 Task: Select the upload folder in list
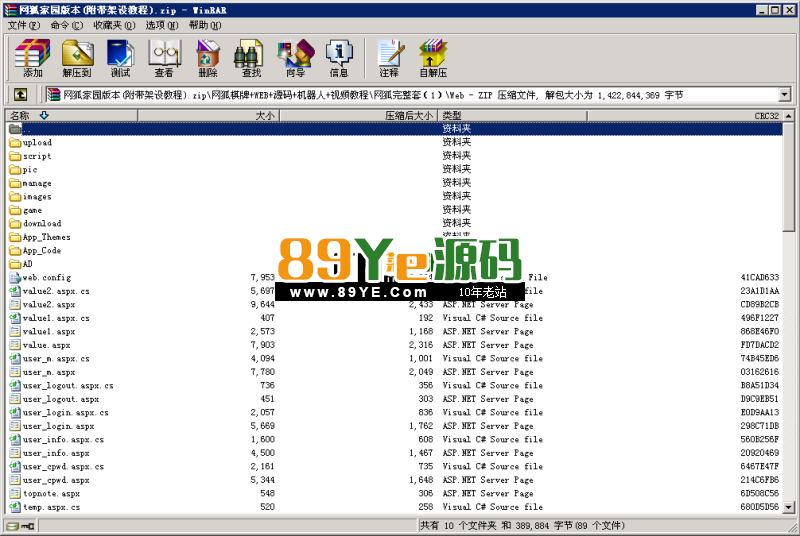click(x=37, y=143)
